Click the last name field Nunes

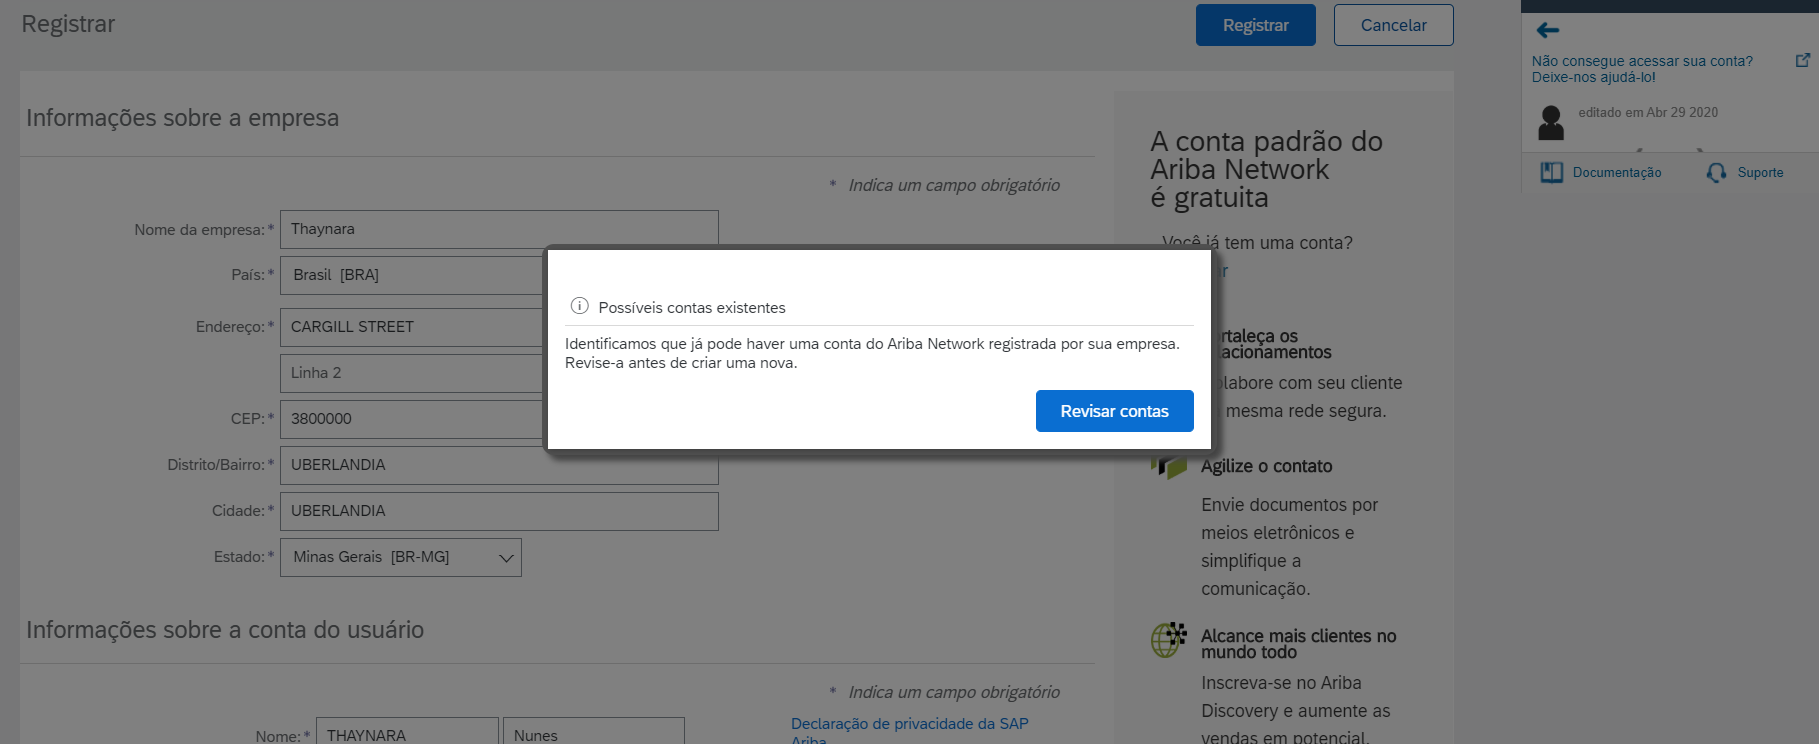(593, 733)
